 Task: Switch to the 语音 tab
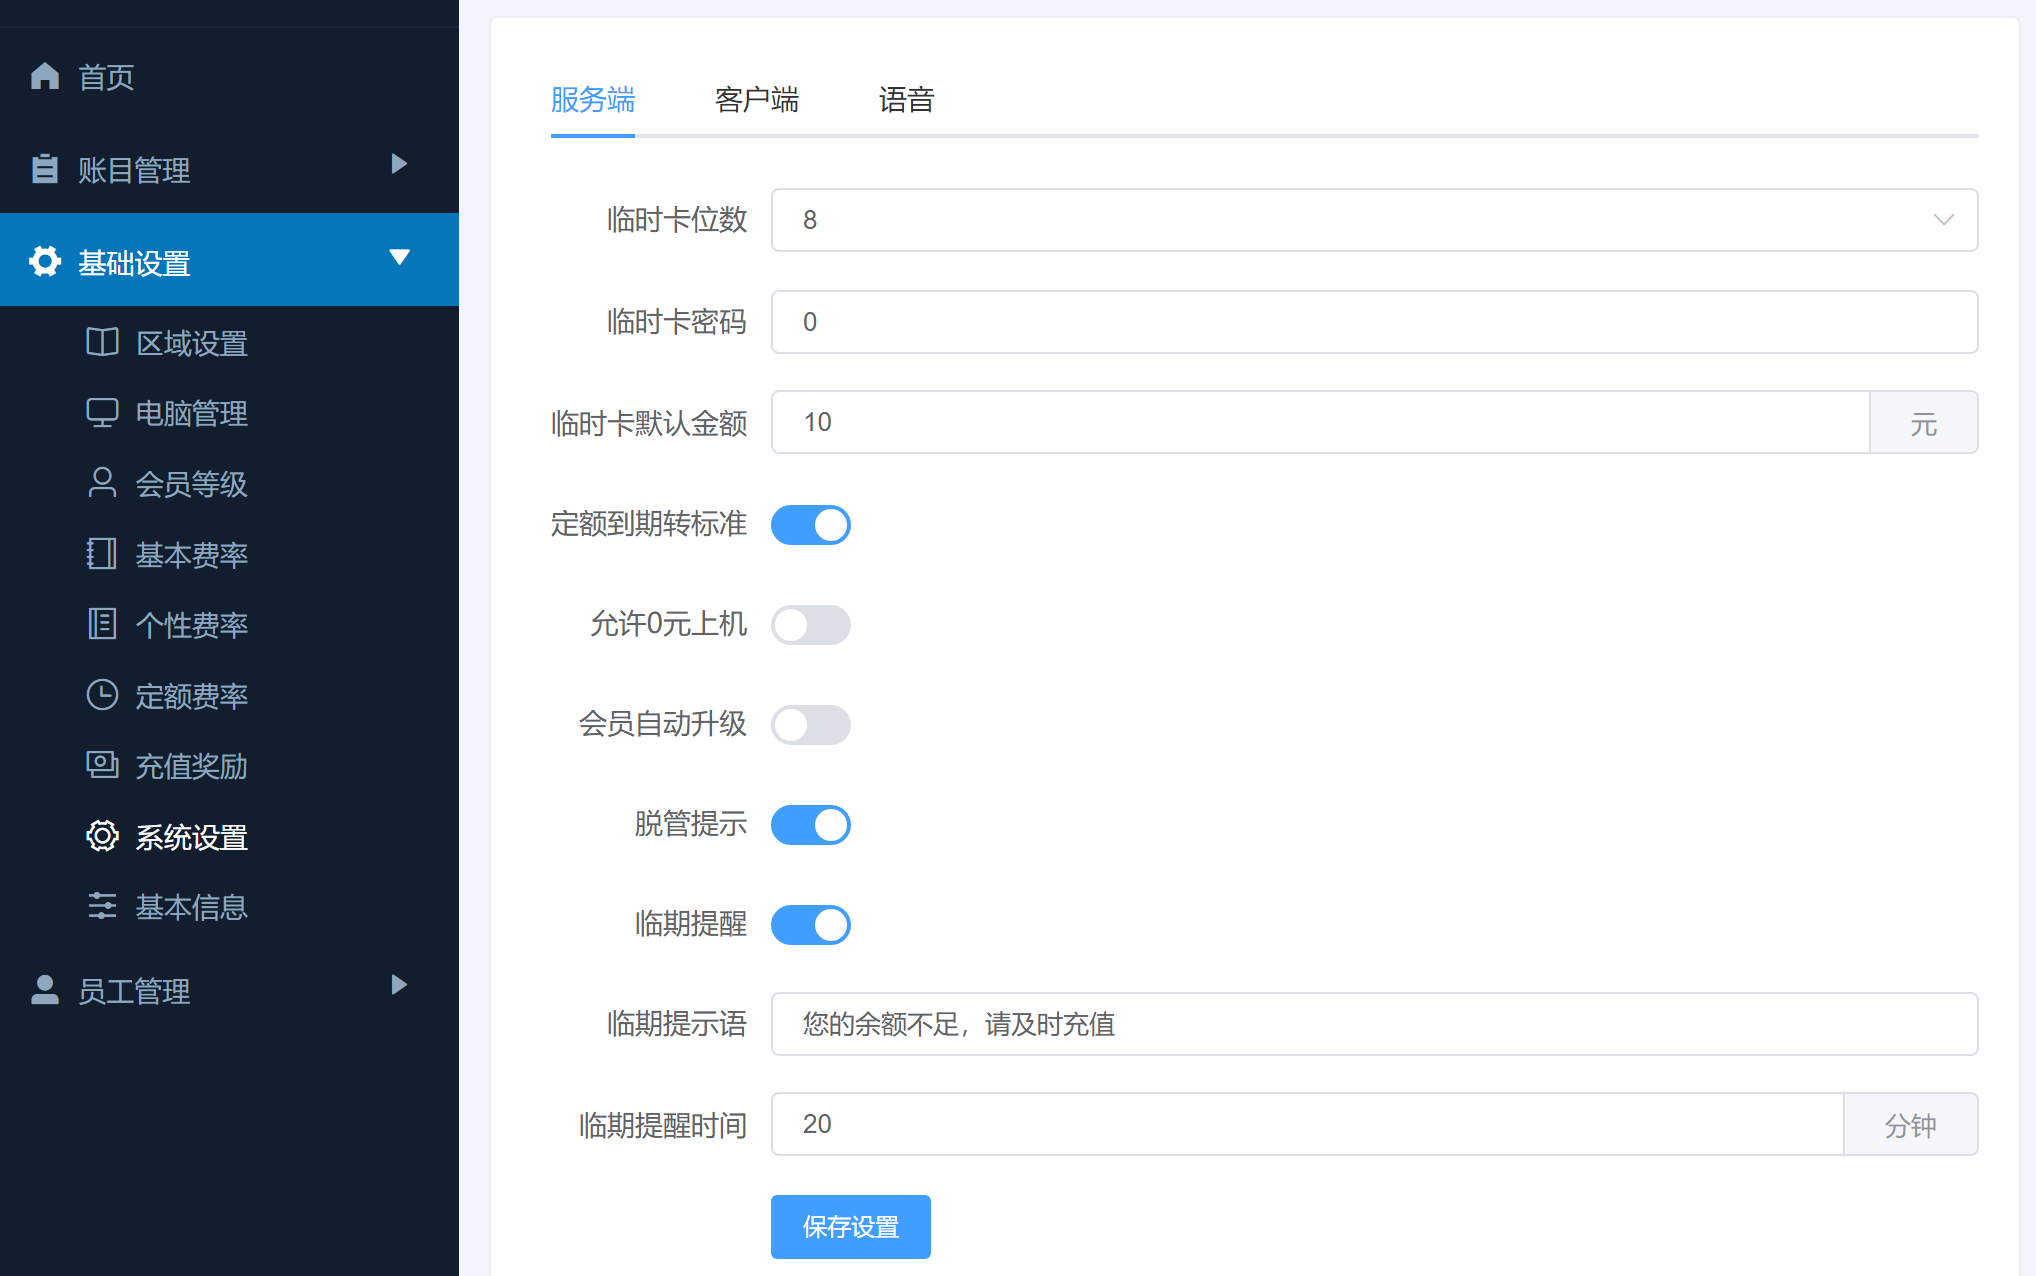[x=906, y=100]
